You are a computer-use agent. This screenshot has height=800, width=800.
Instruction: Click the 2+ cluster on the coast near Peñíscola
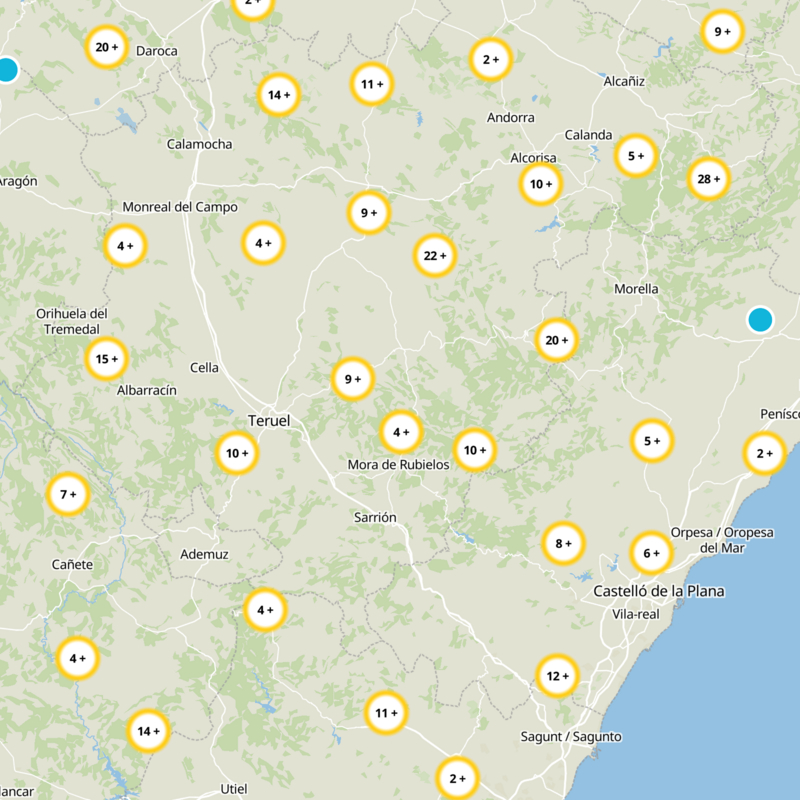[764, 453]
